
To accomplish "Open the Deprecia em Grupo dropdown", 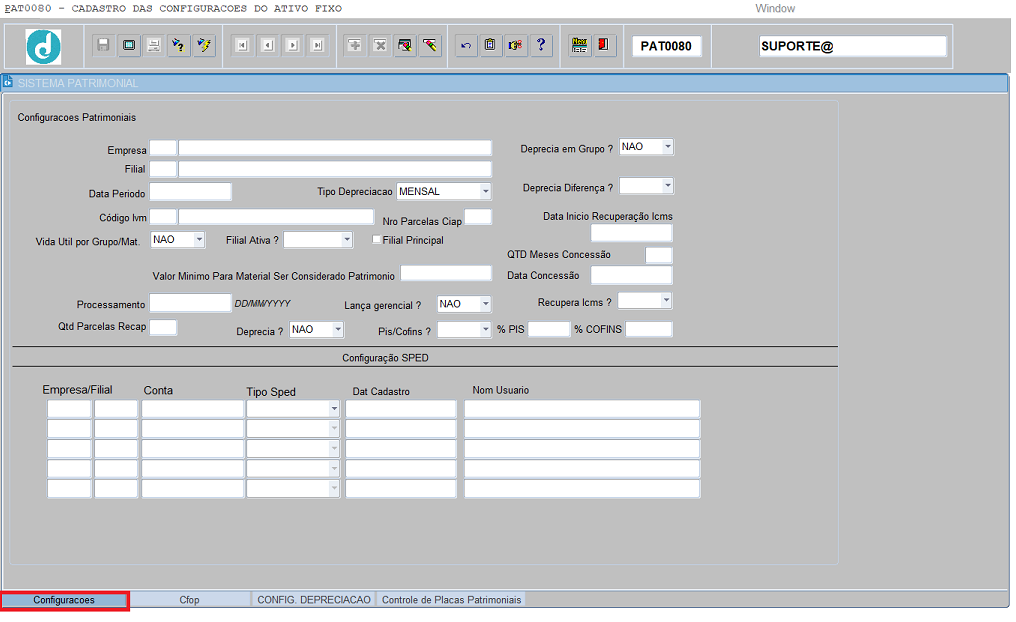I will [x=667, y=146].
